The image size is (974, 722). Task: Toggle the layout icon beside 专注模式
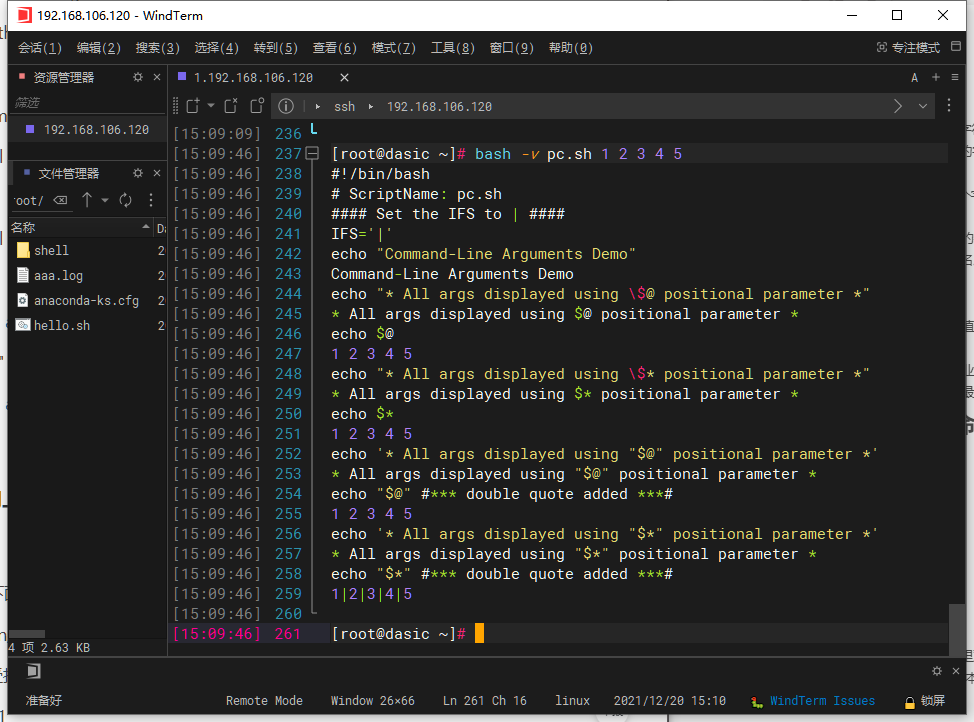point(956,47)
